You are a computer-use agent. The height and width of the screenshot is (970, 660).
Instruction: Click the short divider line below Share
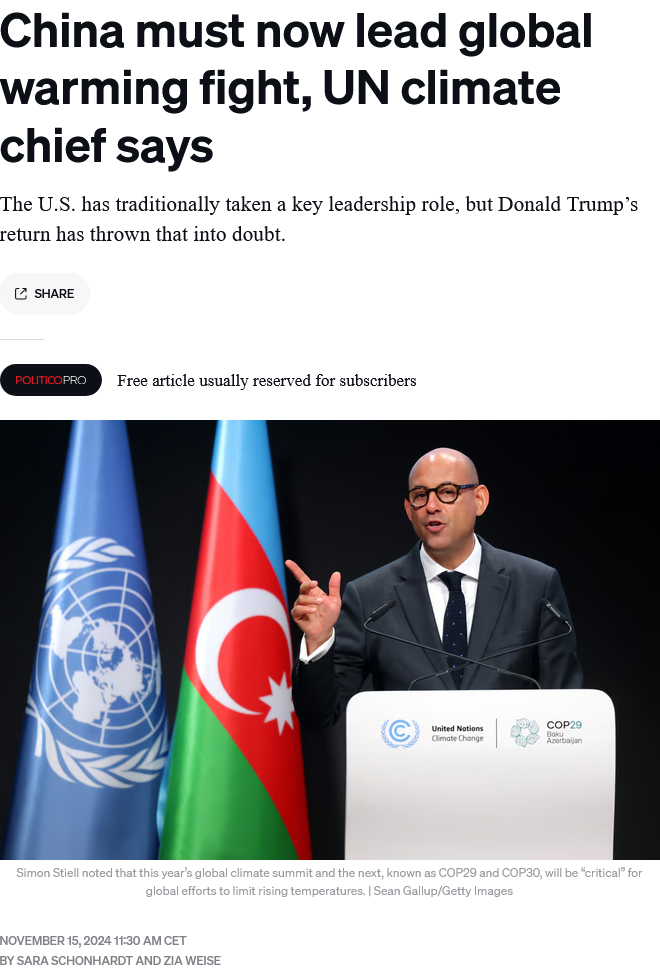pos(22,339)
